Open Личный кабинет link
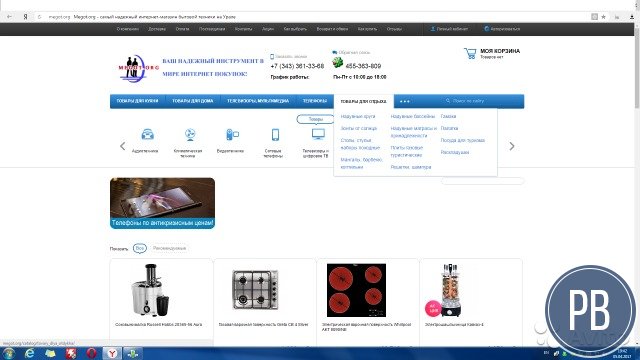Image resolution: width=640 pixels, height=360 pixels. tap(452, 29)
